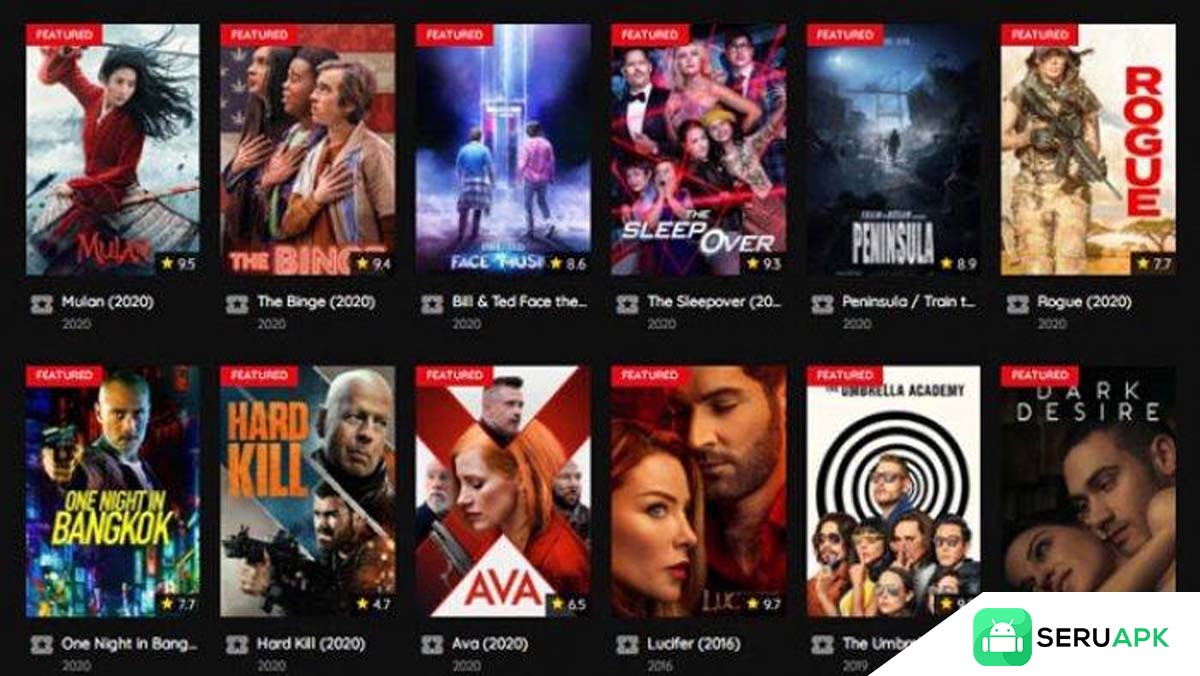Open the Rogue movie poster
Viewport: 1200px width, 676px height.
pos(1088,149)
